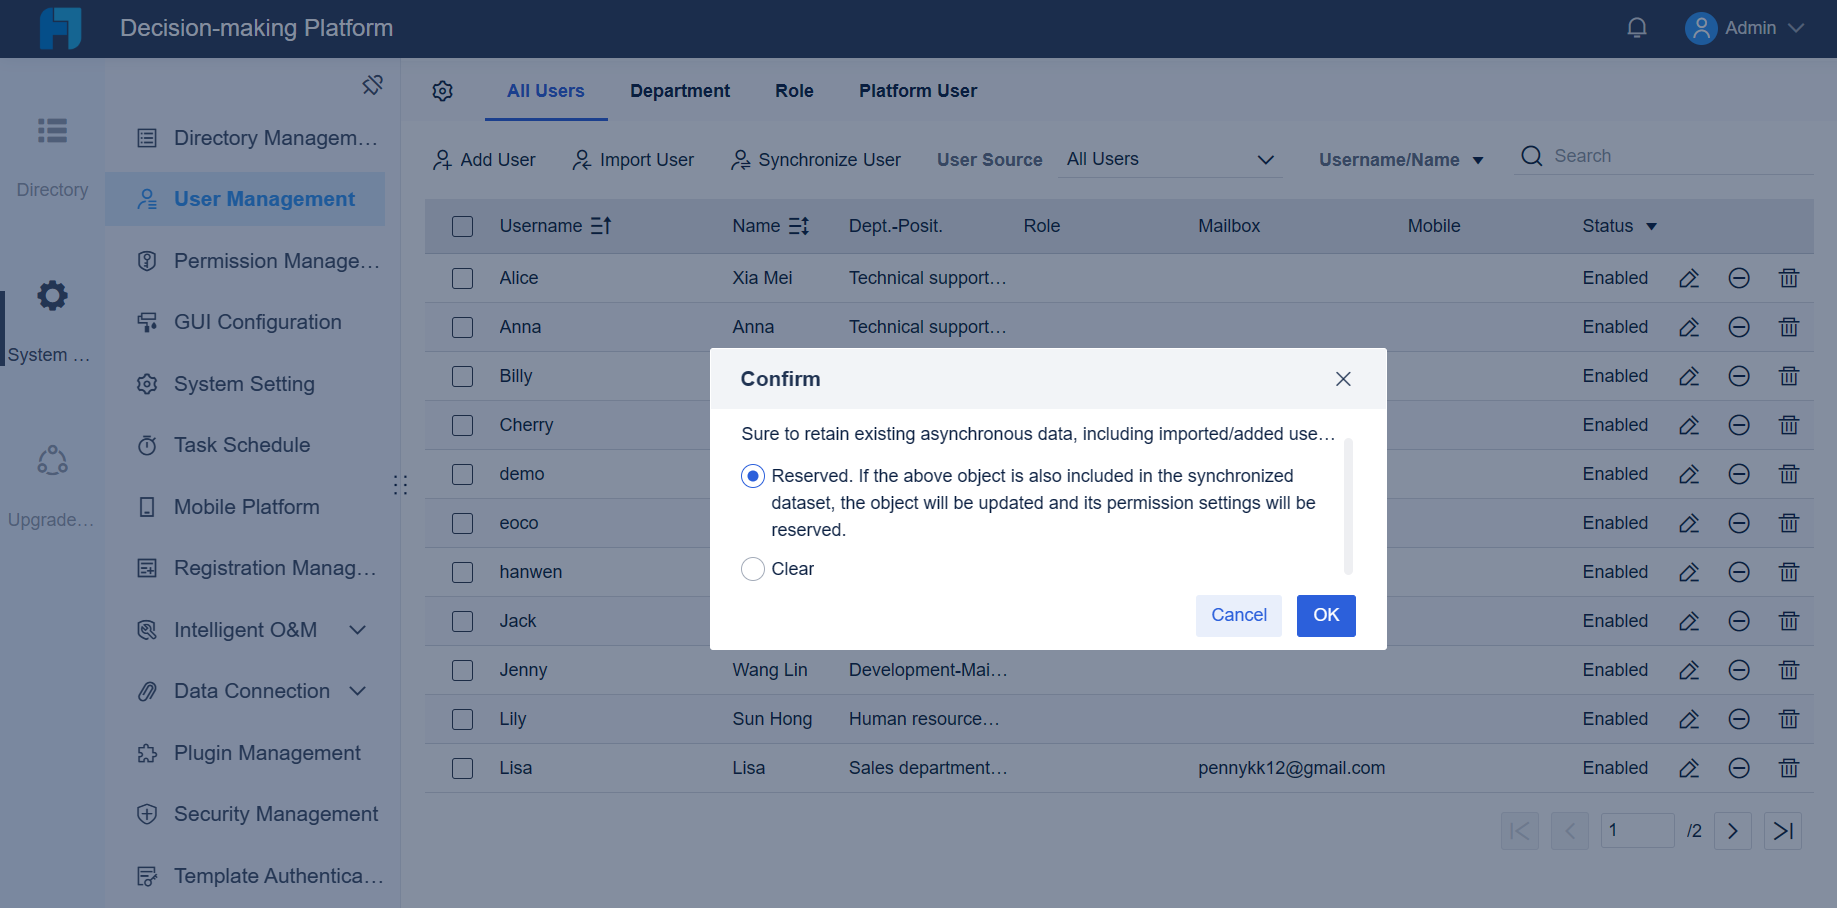The height and width of the screenshot is (908, 1837).
Task: Click the Synchronize User button
Action: click(x=816, y=159)
